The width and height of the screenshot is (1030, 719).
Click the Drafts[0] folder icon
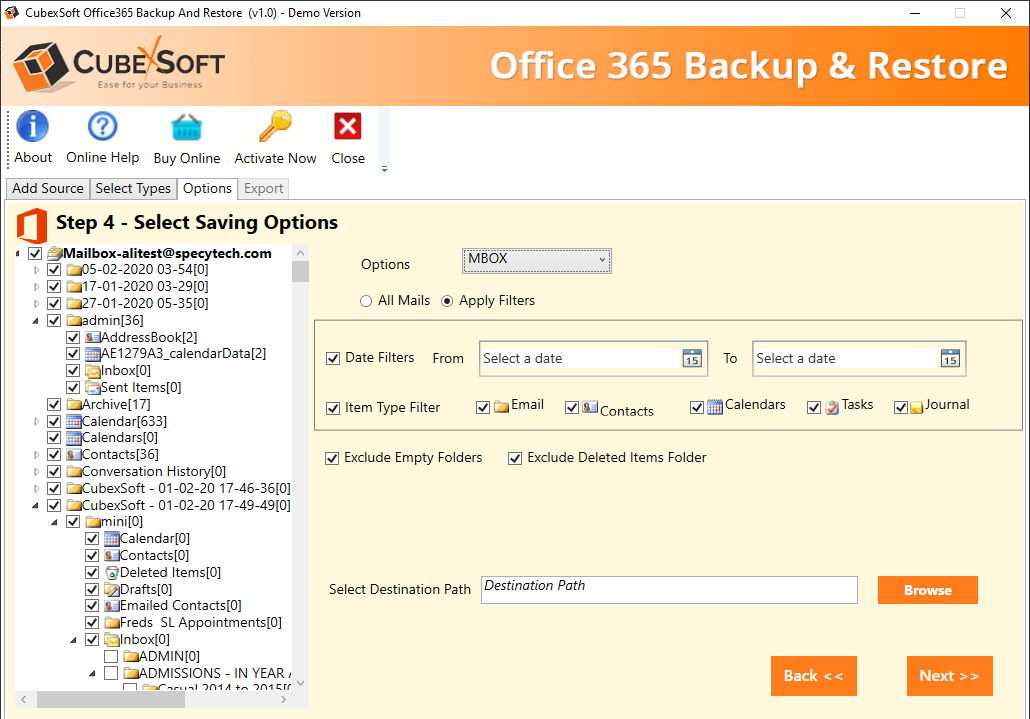coord(112,590)
